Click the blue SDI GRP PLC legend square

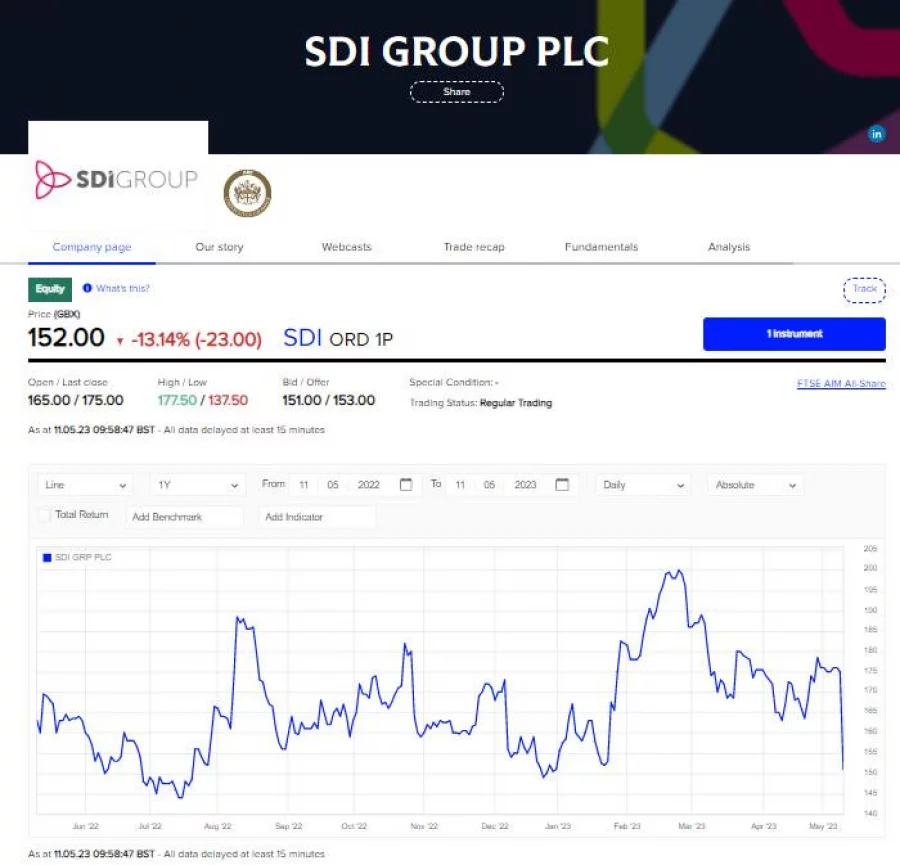47,557
